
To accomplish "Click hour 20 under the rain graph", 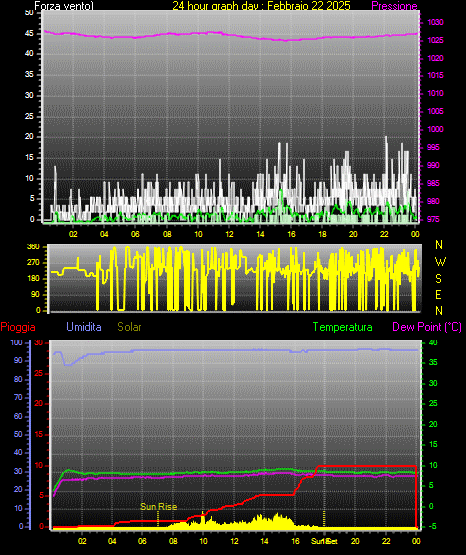I will (x=355, y=541).
